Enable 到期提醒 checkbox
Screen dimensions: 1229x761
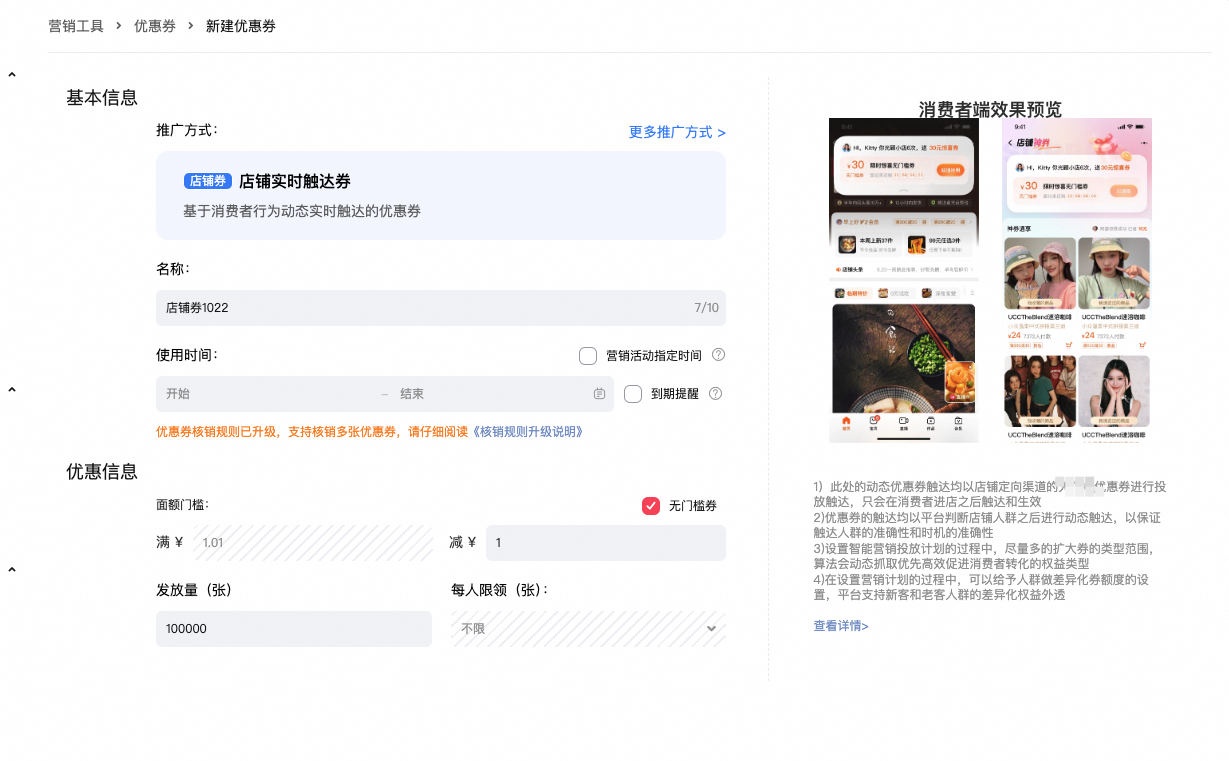click(x=633, y=394)
